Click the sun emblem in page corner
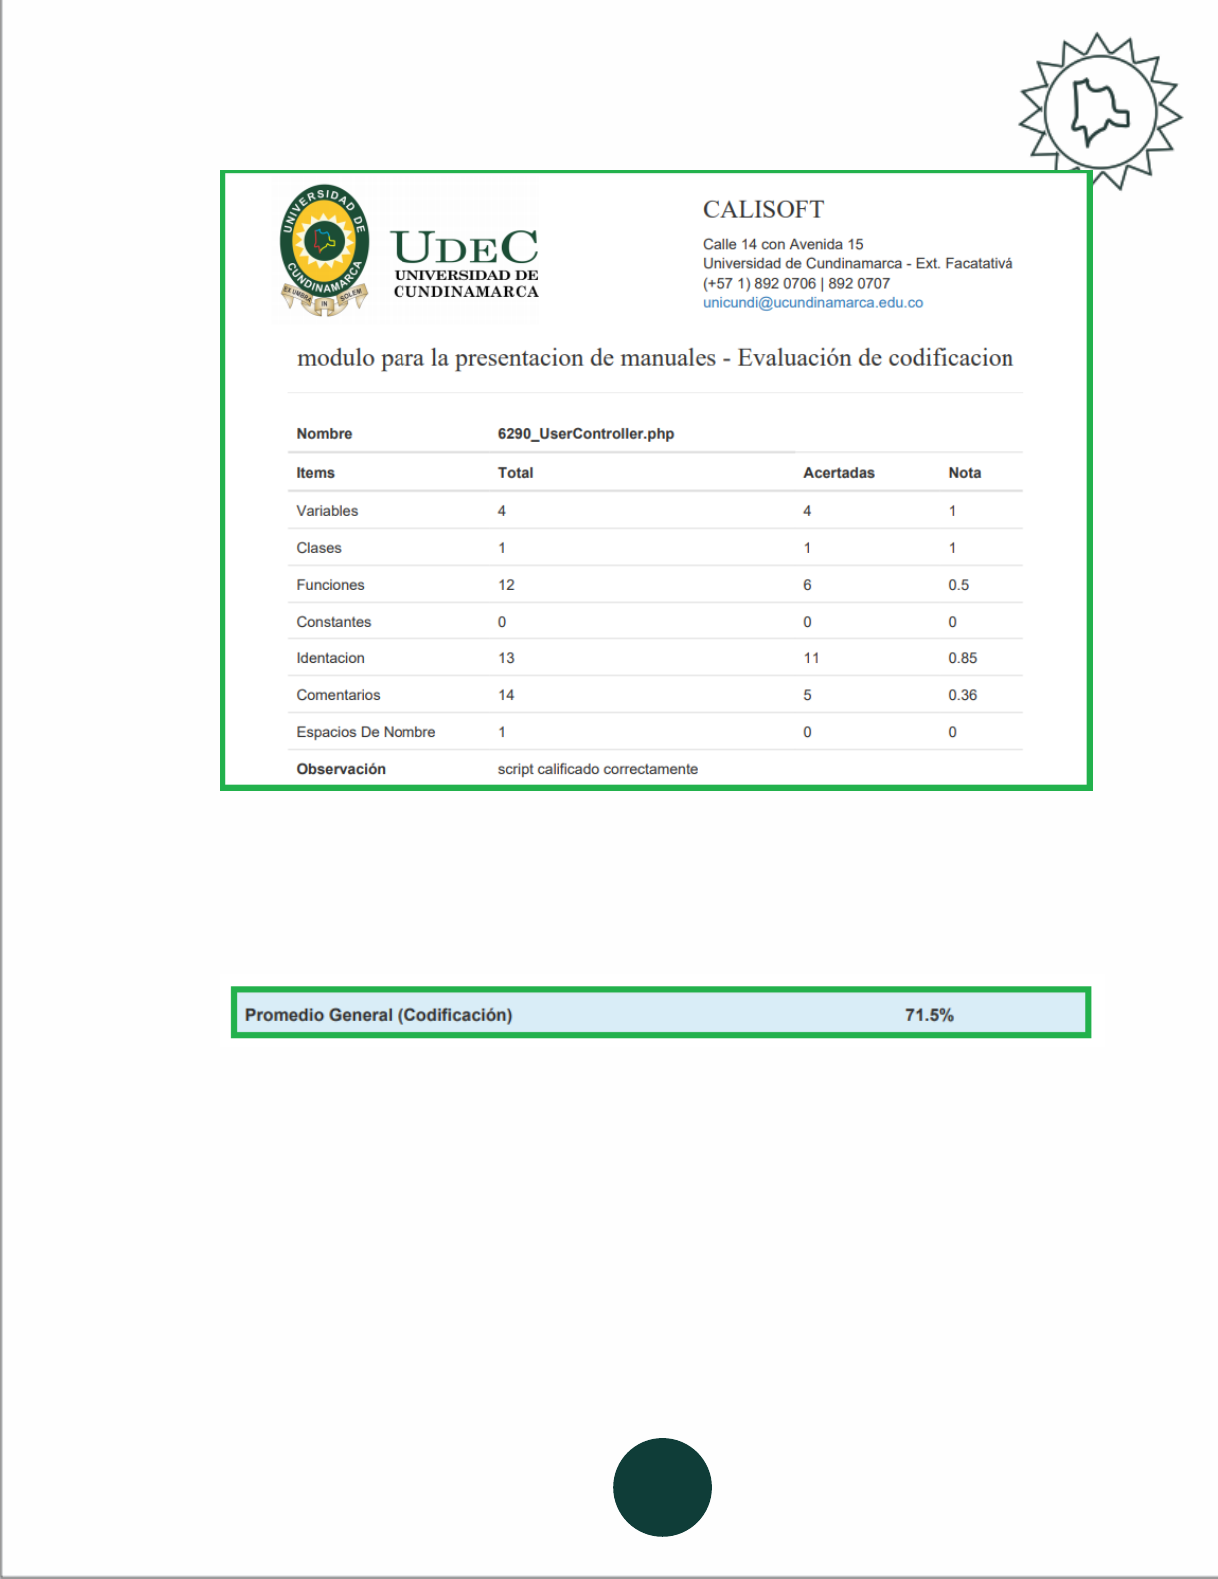 pos(1100,111)
